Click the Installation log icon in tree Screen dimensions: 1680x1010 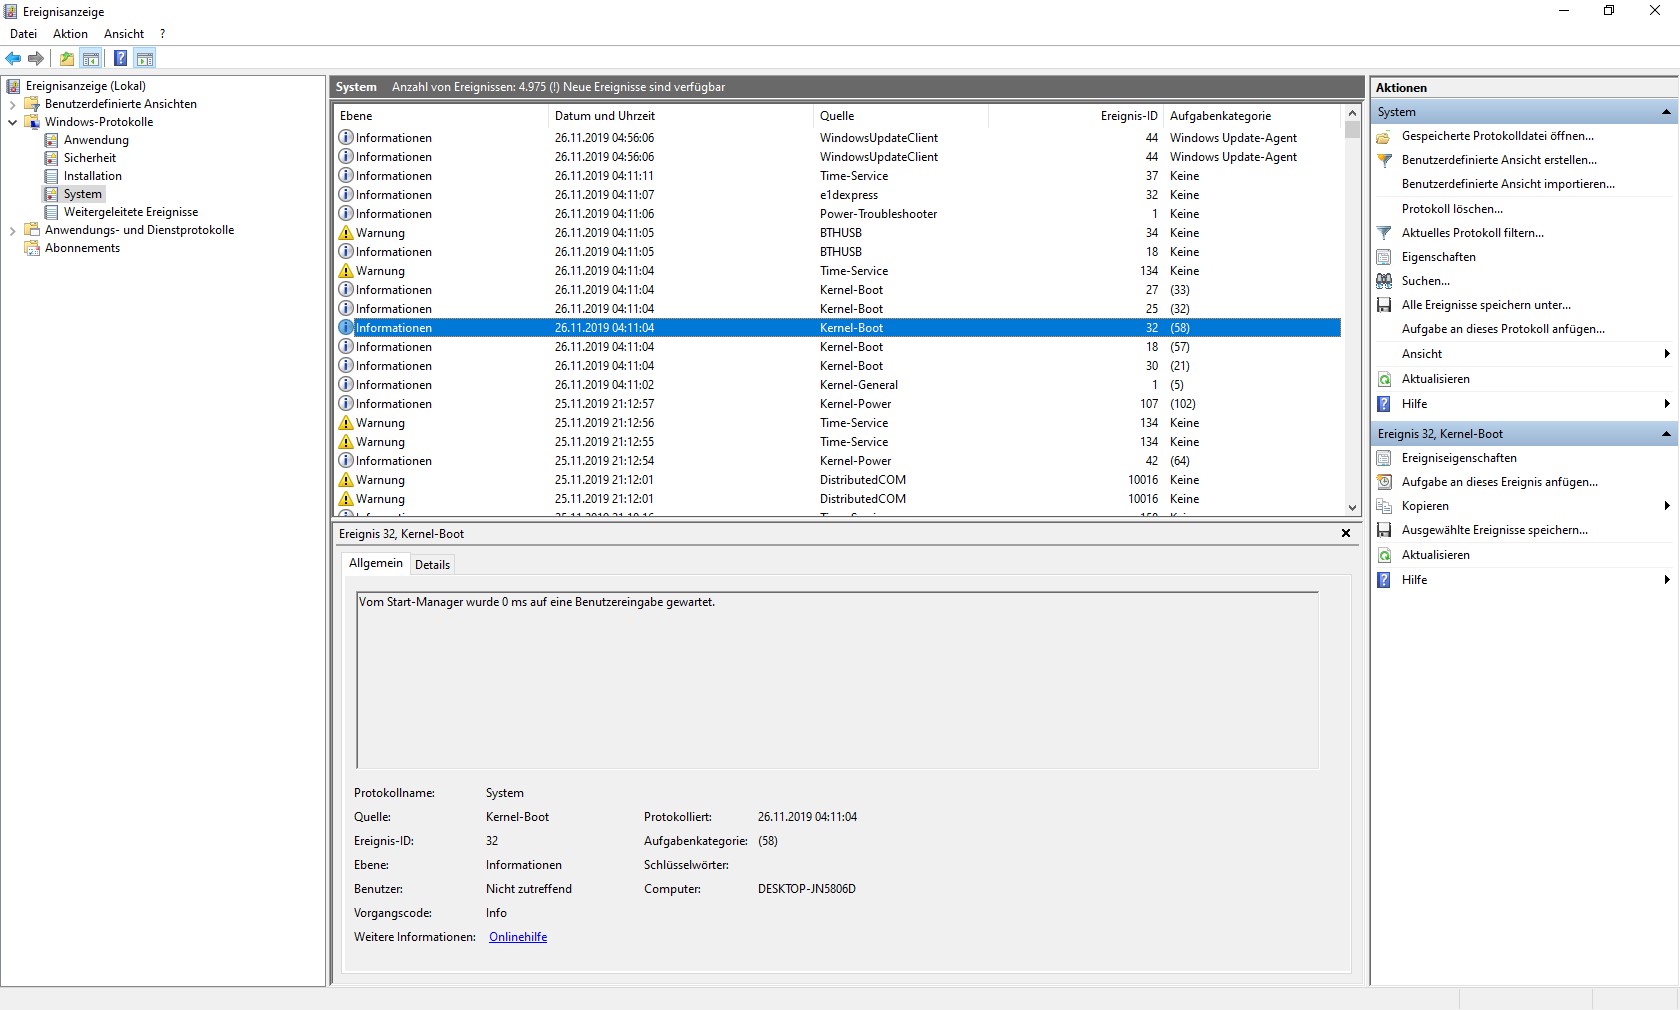tap(51, 176)
